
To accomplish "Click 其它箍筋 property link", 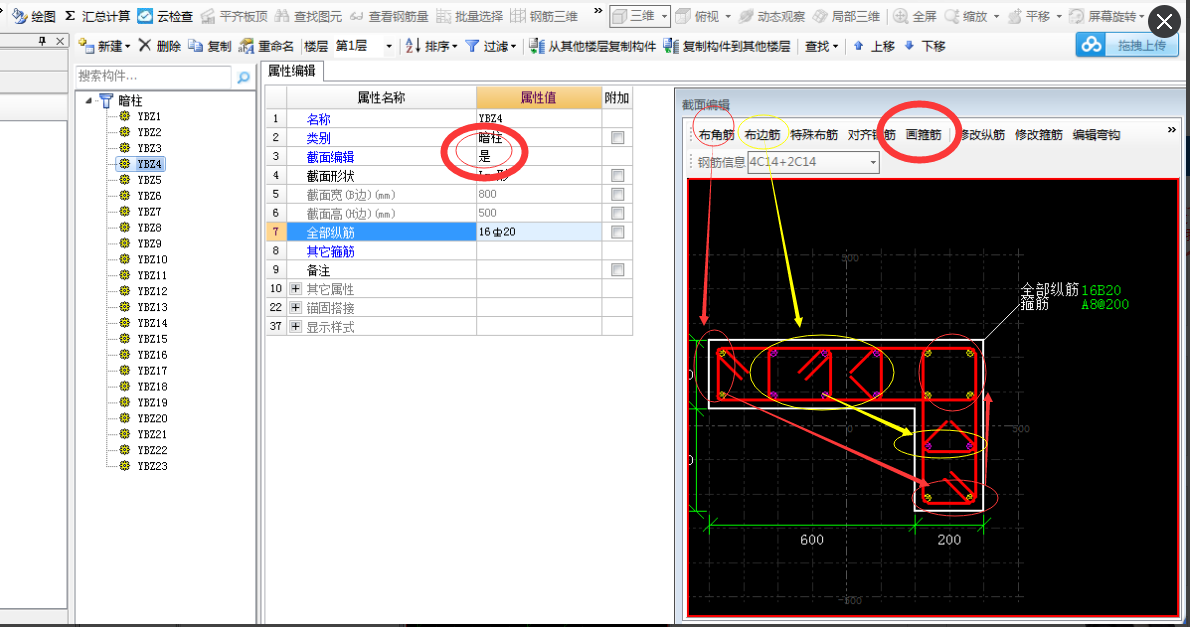I will [330, 251].
